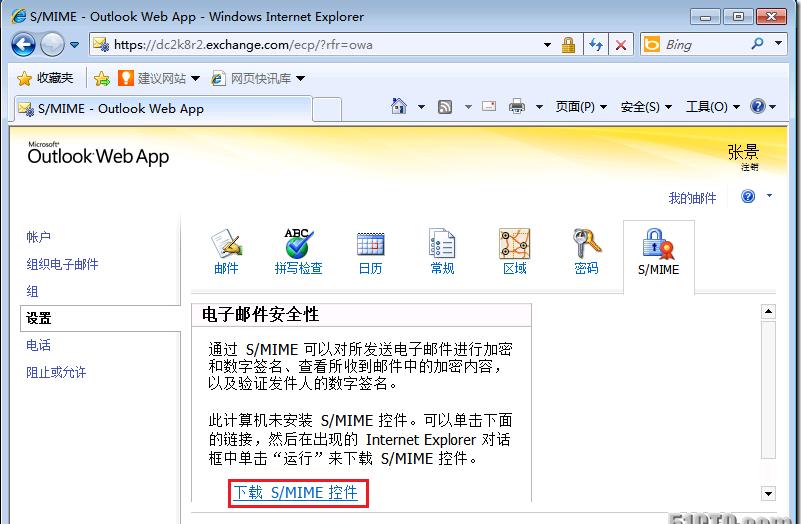Open recent pages dropdown next to Forward
This screenshot has width=801, height=524.
[x=75, y=45]
